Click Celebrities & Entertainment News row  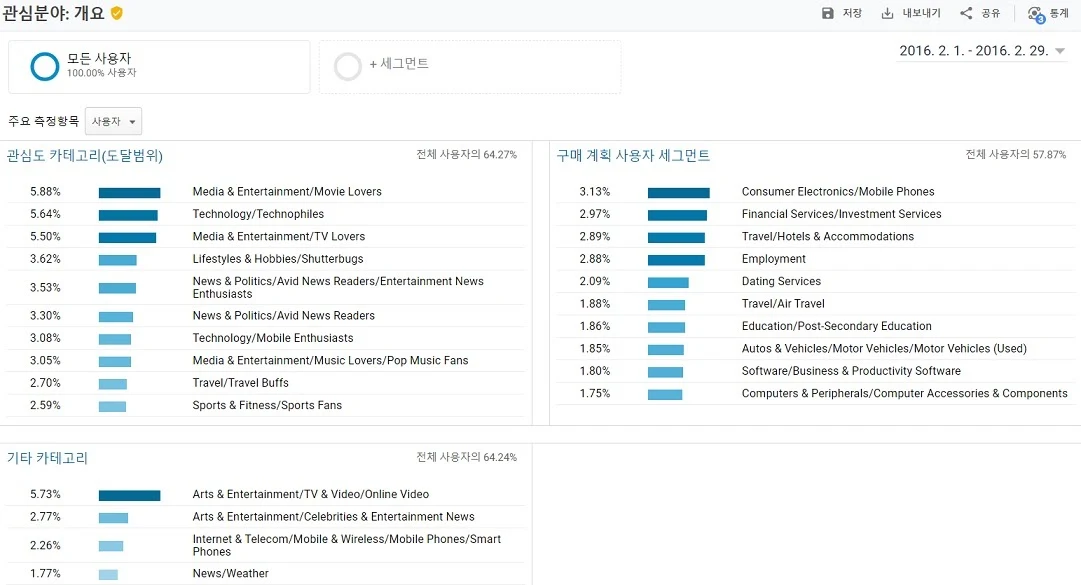265,516
